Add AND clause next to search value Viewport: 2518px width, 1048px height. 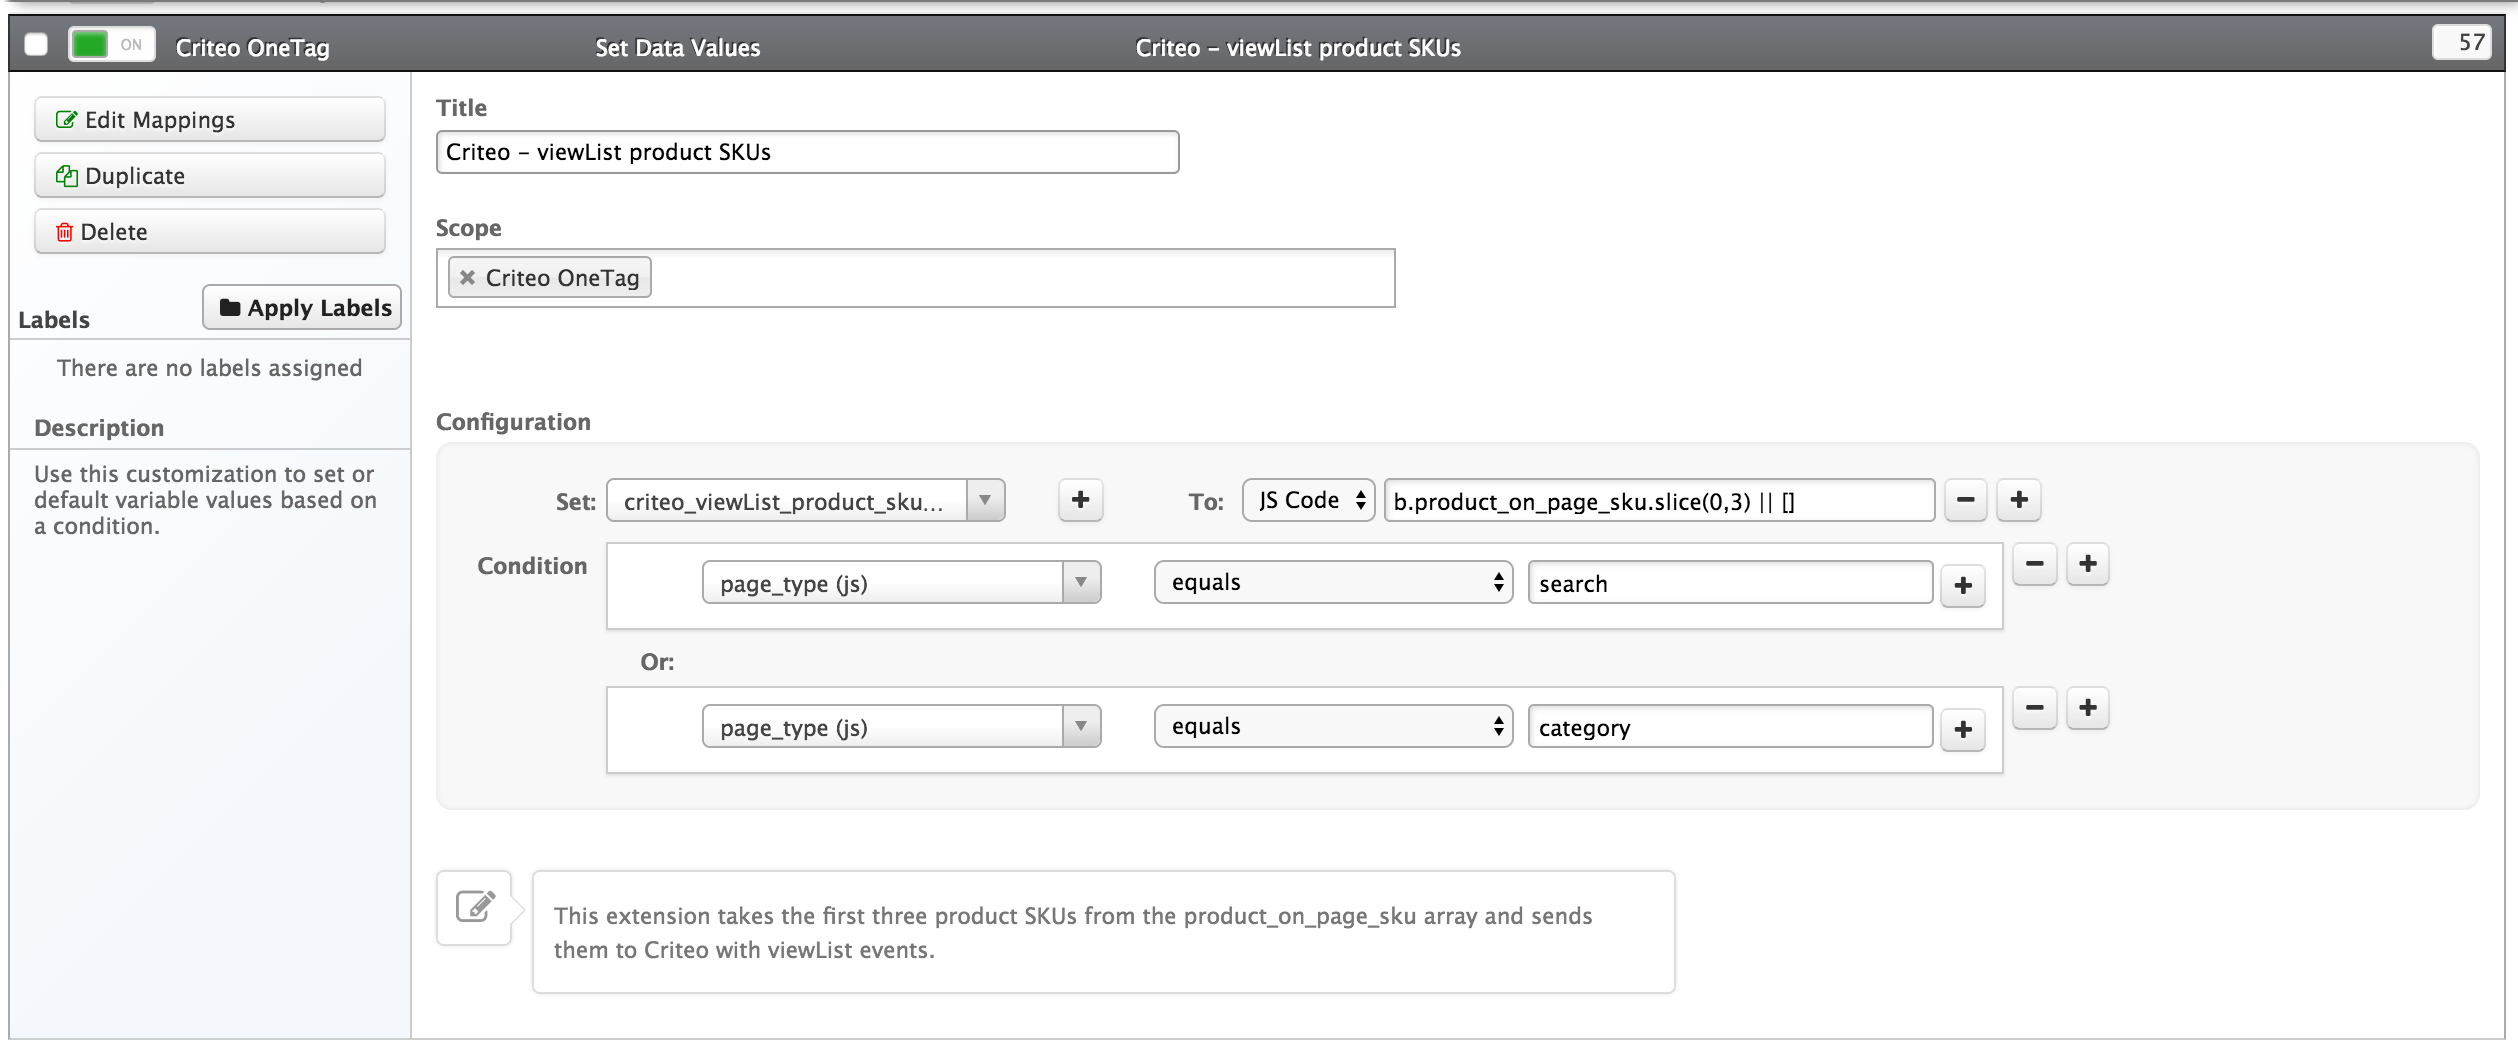(x=1963, y=586)
